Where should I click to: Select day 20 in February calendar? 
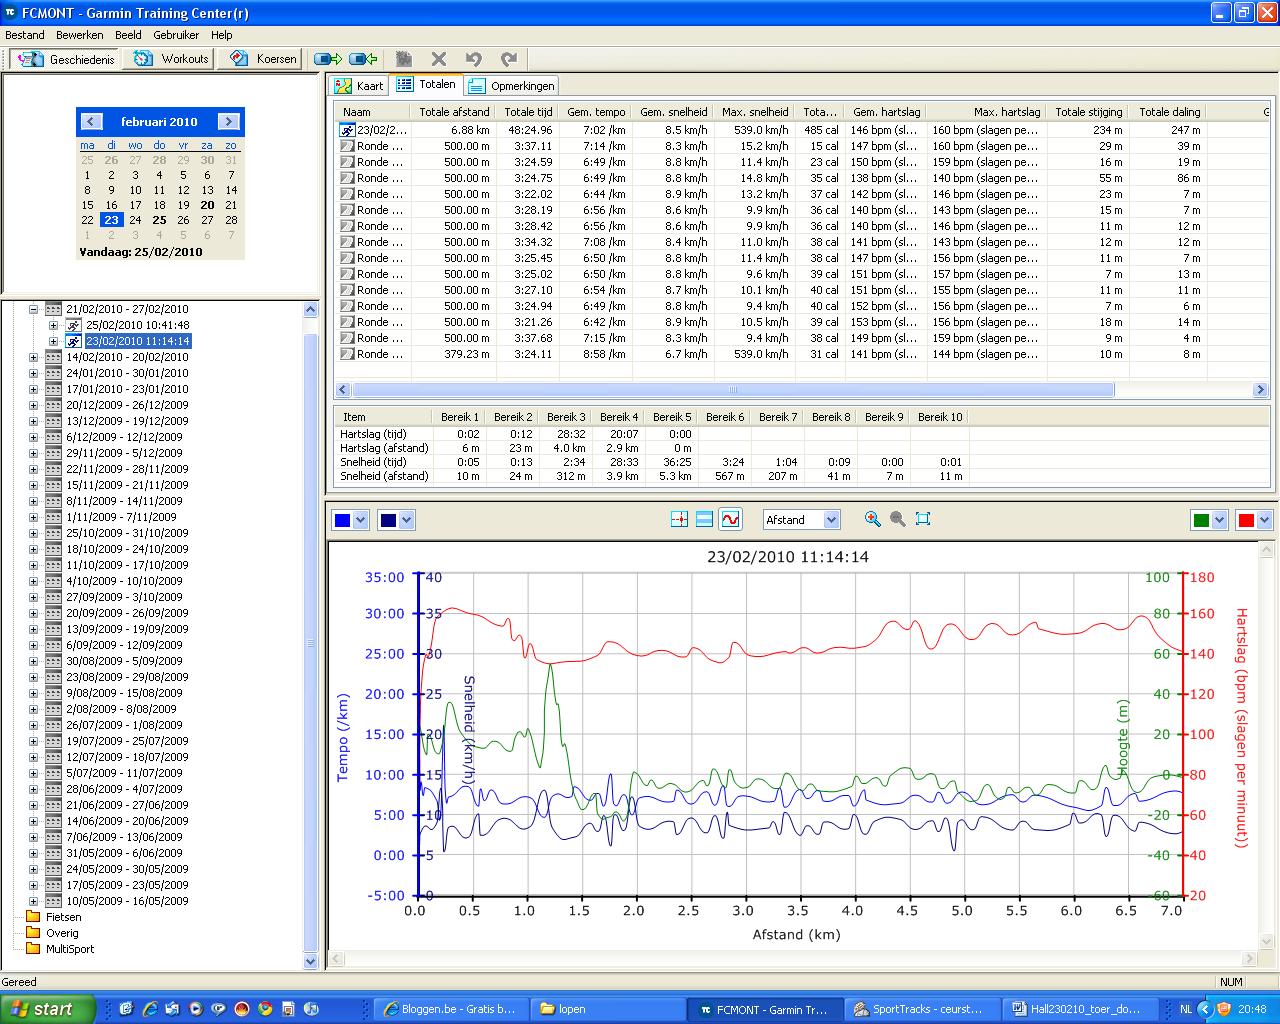pyautogui.click(x=207, y=205)
